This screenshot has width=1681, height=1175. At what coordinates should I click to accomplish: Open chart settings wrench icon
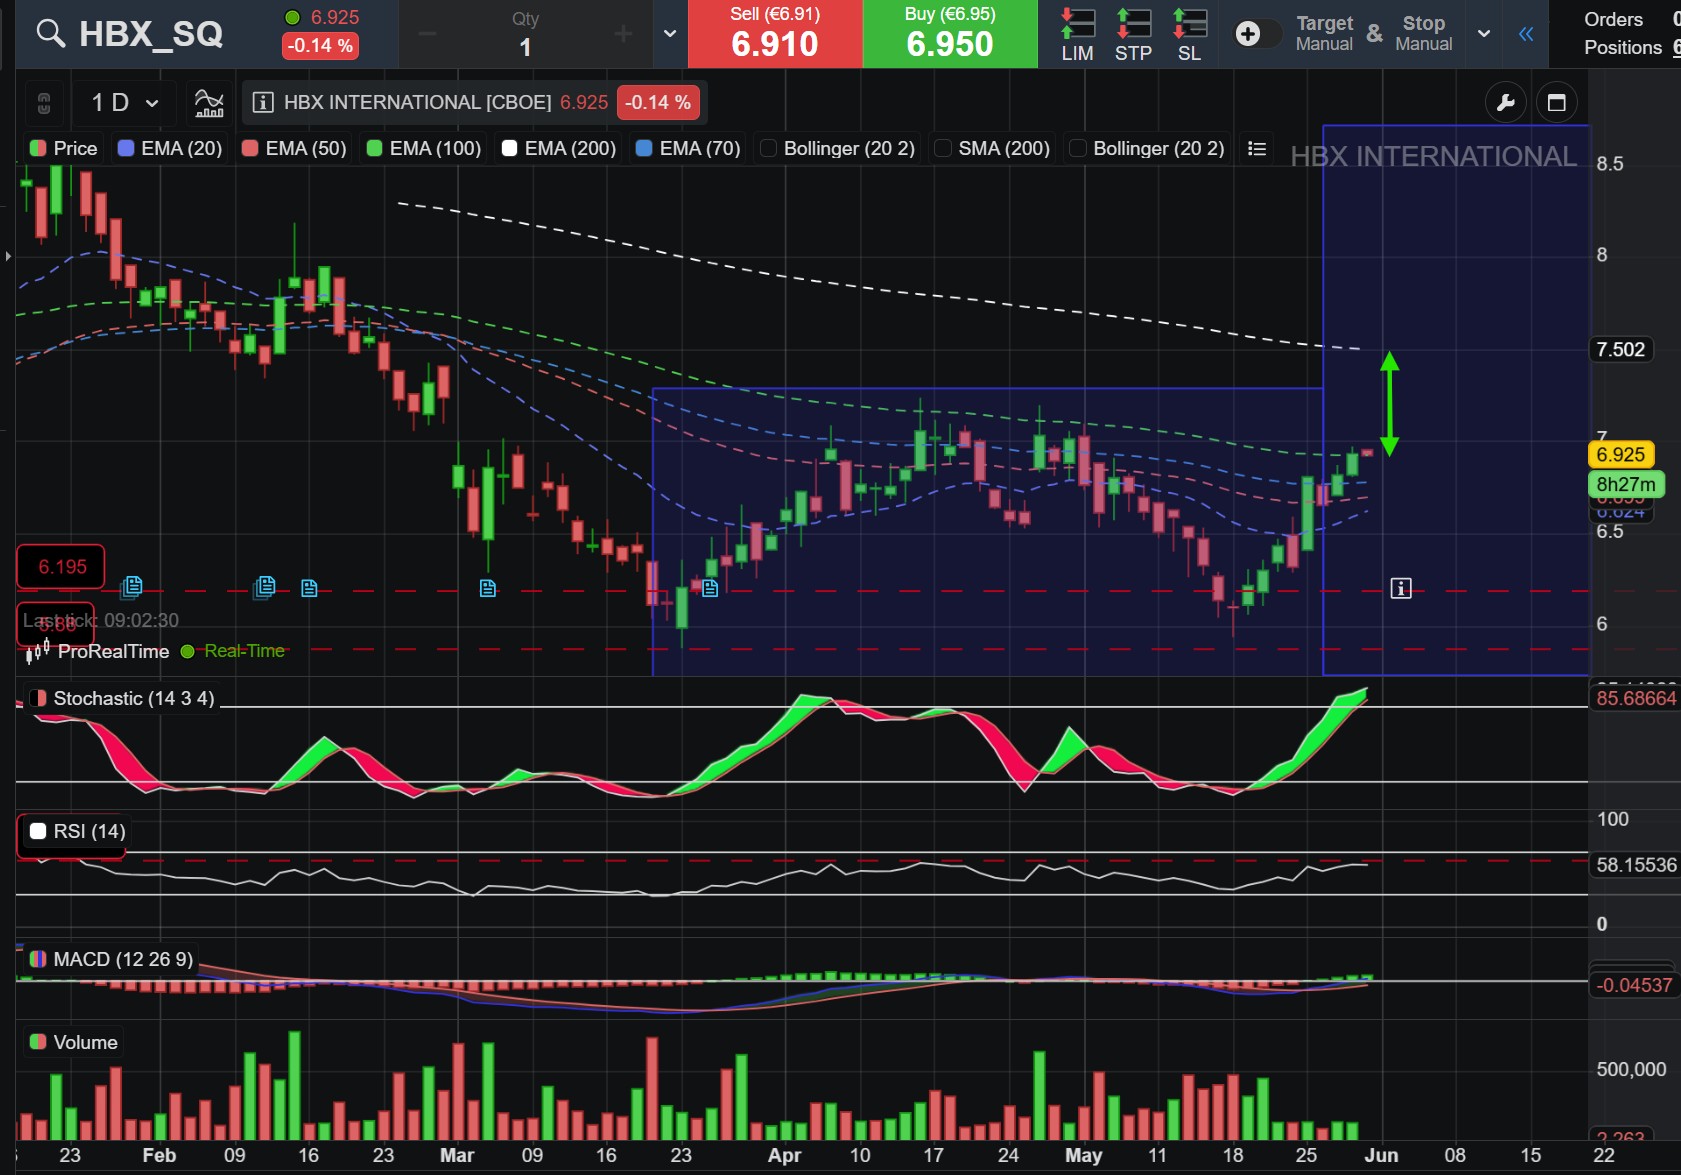tap(1505, 102)
